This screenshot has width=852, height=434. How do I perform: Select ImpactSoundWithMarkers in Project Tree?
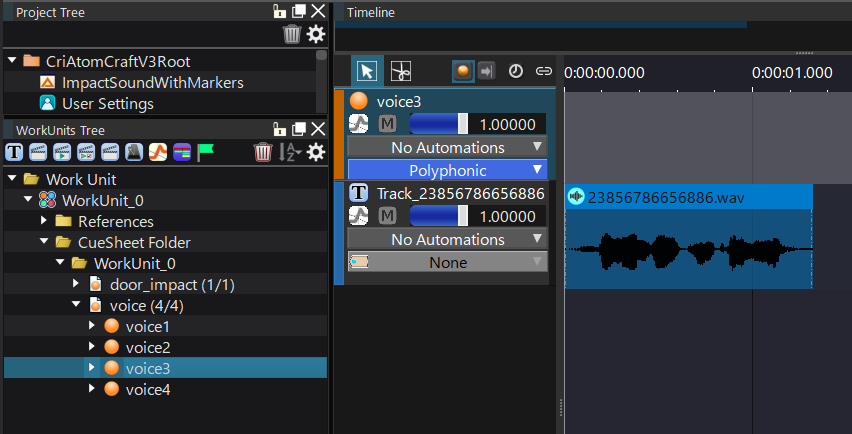153,83
